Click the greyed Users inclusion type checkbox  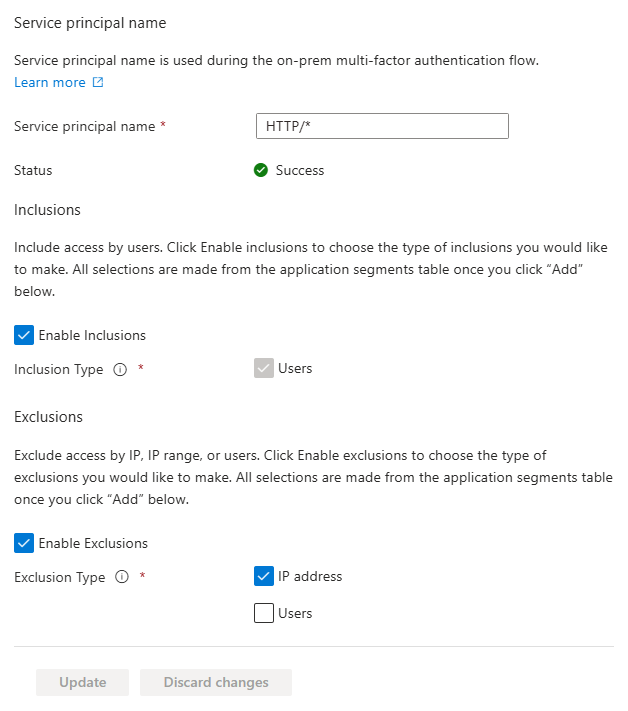click(x=264, y=369)
